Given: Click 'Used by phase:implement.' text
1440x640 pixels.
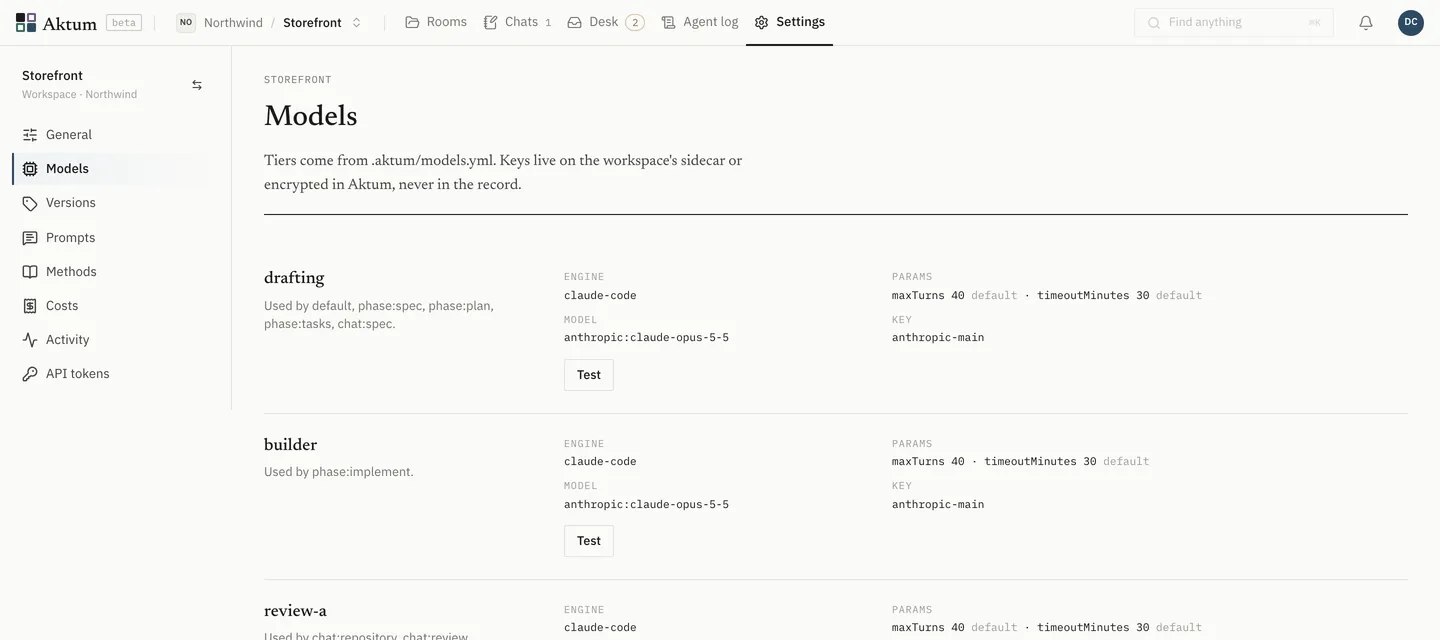Looking at the screenshot, I should tap(338, 472).
